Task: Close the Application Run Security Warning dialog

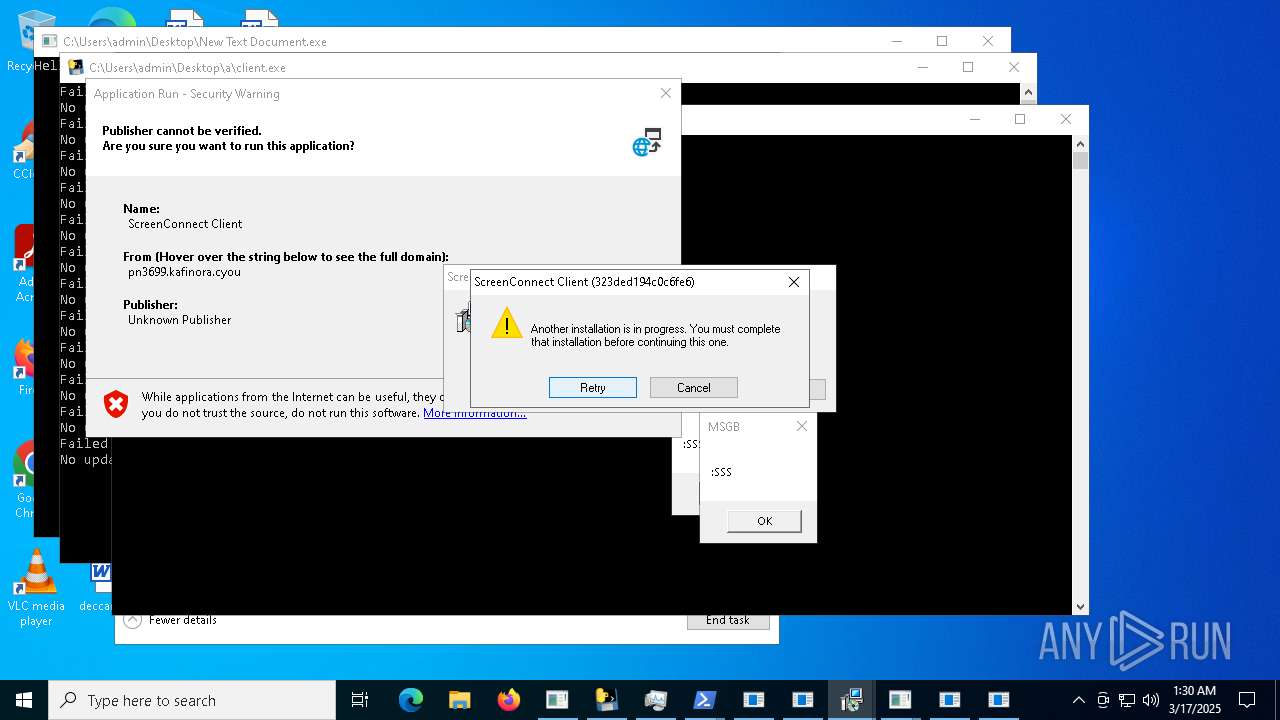Action: pos(666,93)
